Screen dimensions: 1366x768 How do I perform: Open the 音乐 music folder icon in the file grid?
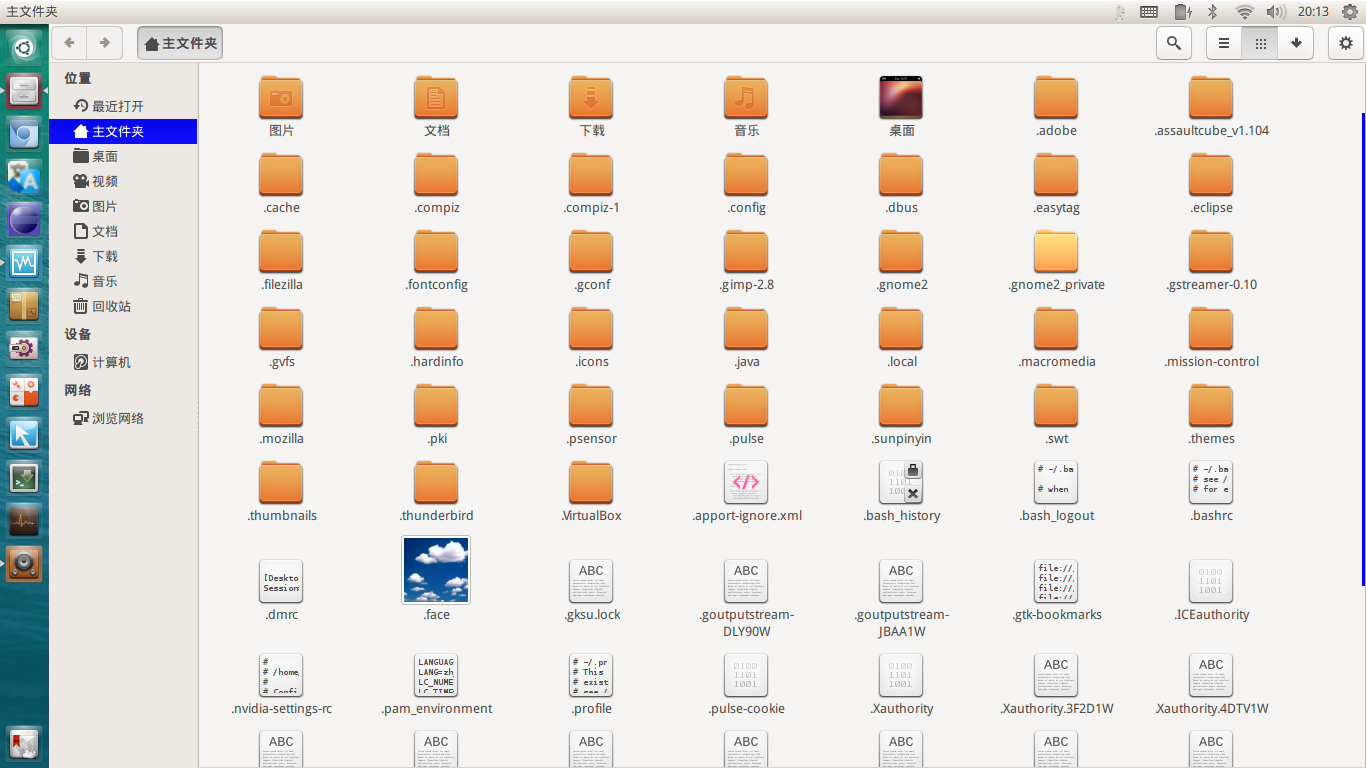tap(746, 98)
